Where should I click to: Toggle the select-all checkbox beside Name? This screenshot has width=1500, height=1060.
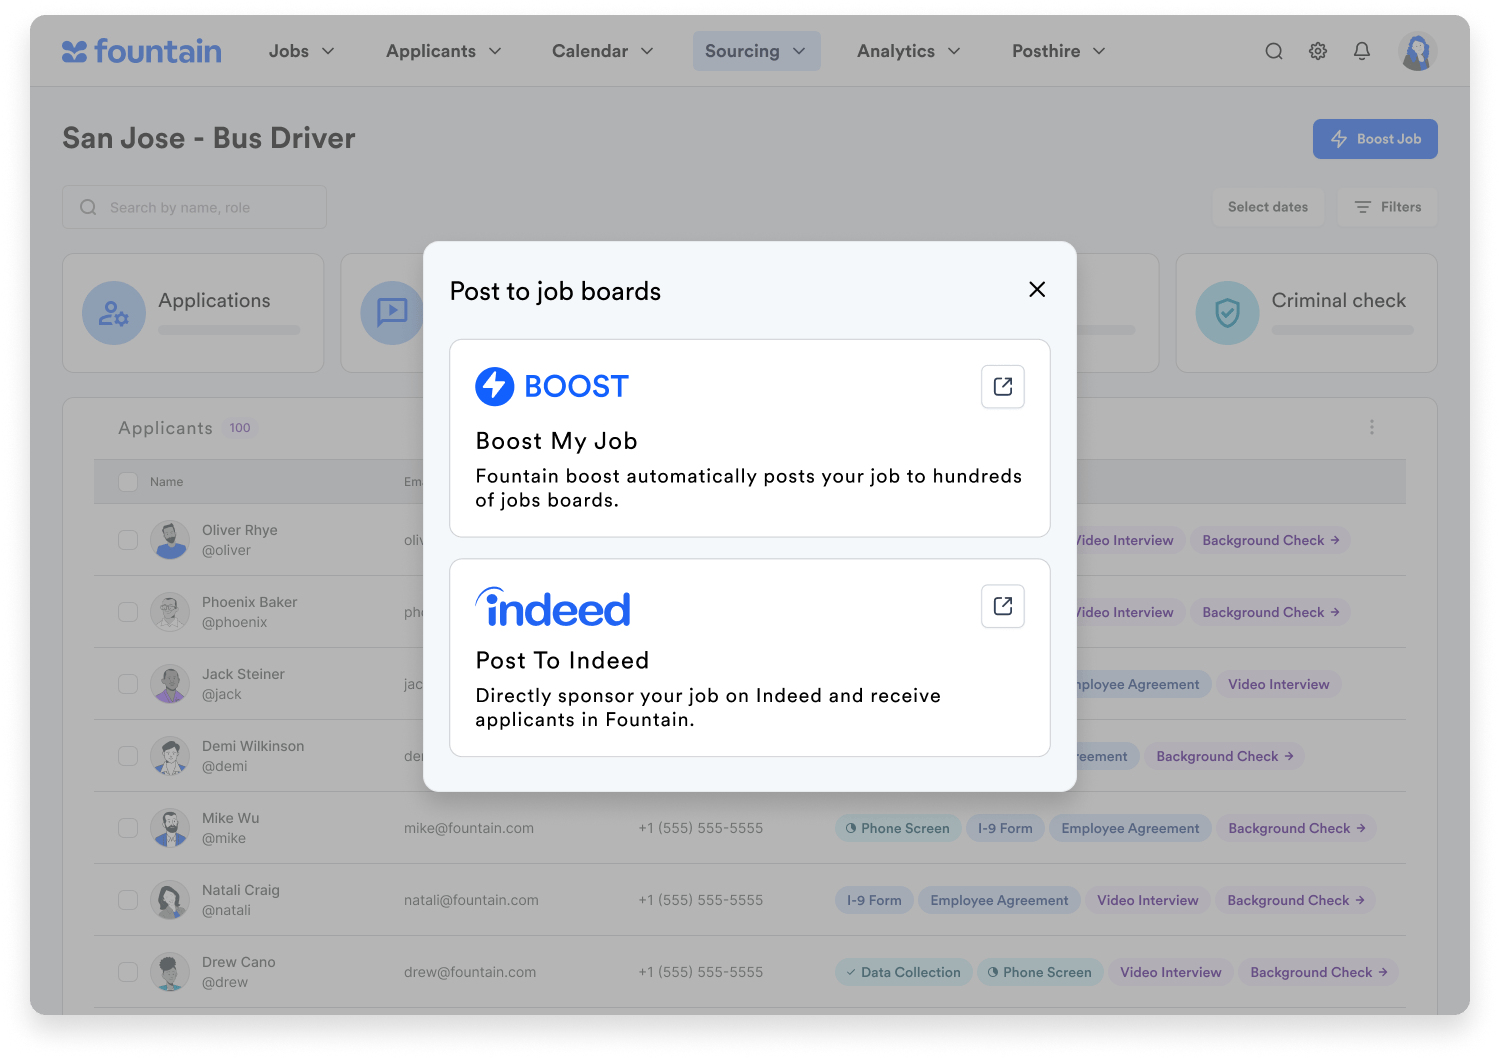pyautogui.click(x=128, y=482)
